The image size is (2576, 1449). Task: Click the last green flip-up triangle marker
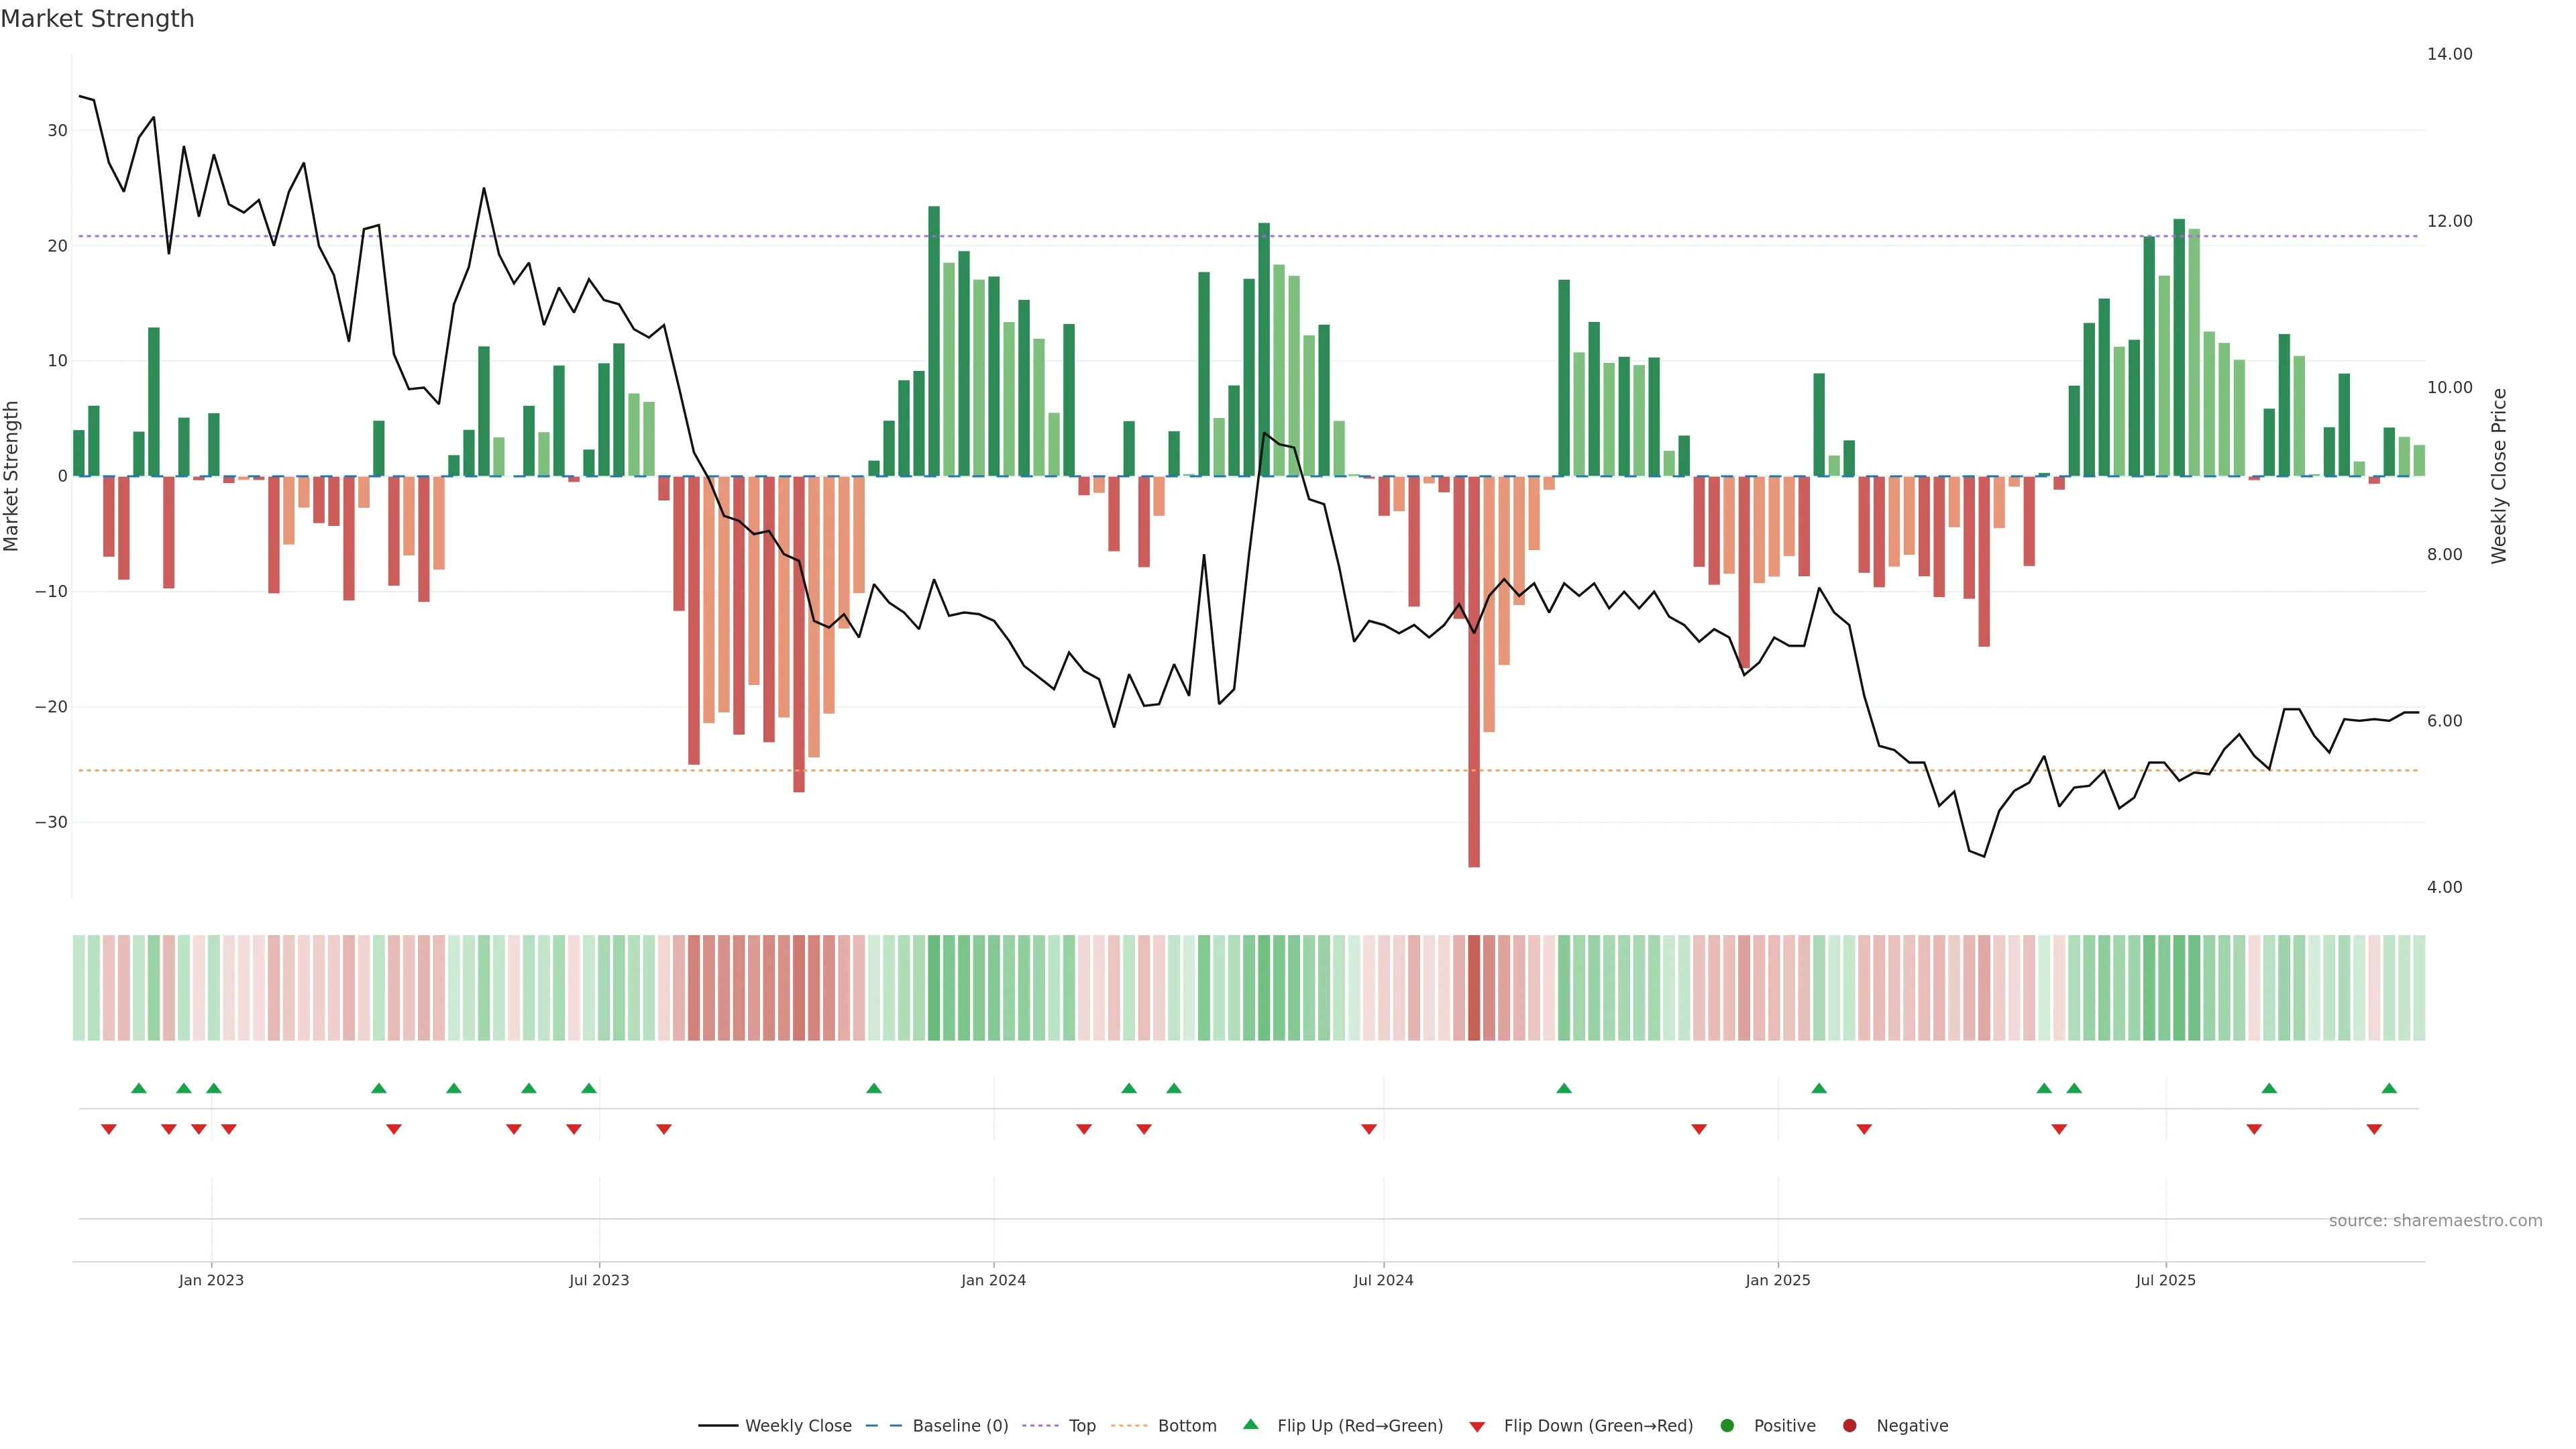pos(2389,1088)
